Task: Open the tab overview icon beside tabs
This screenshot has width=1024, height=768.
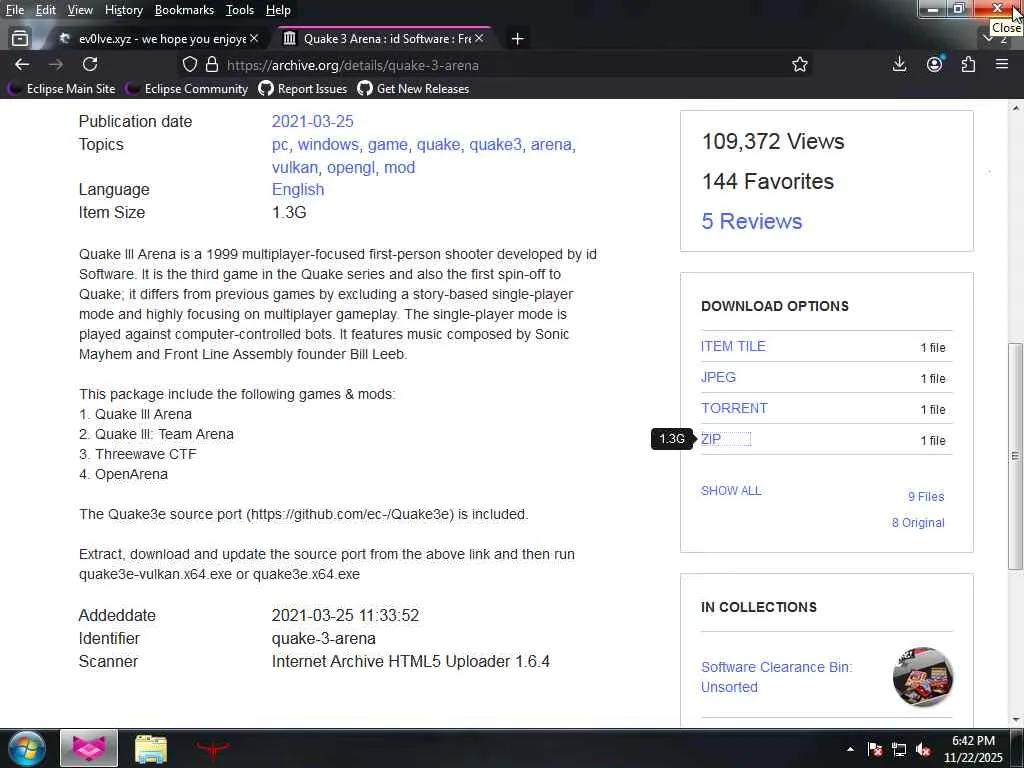Action: click(20, 39)
